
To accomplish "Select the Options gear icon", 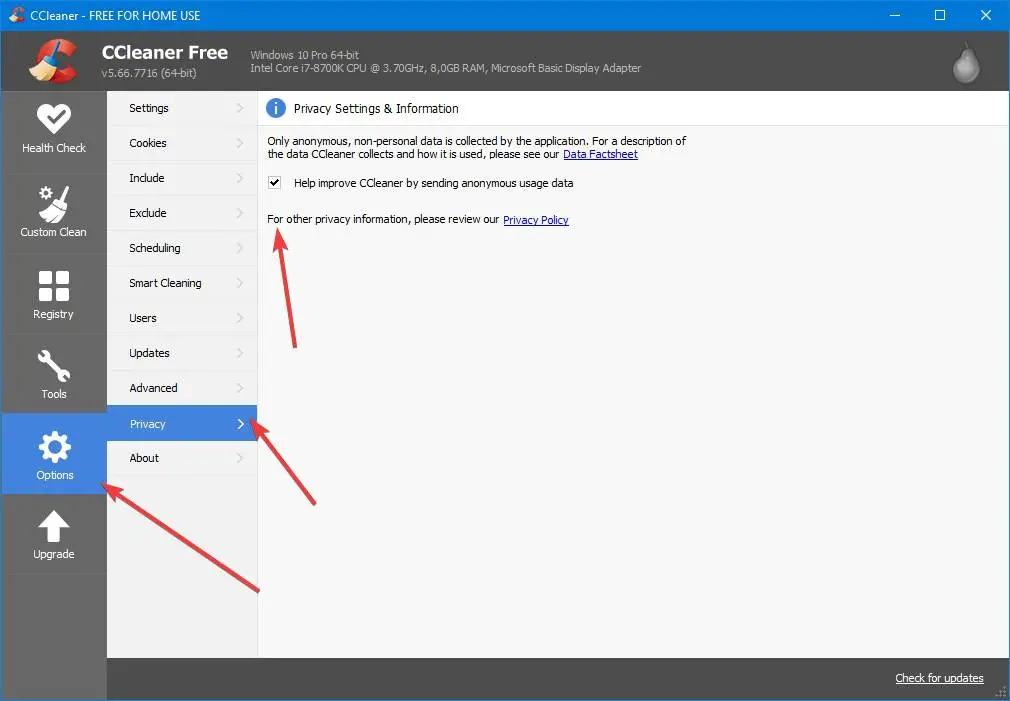I will (x=55, y=447).
